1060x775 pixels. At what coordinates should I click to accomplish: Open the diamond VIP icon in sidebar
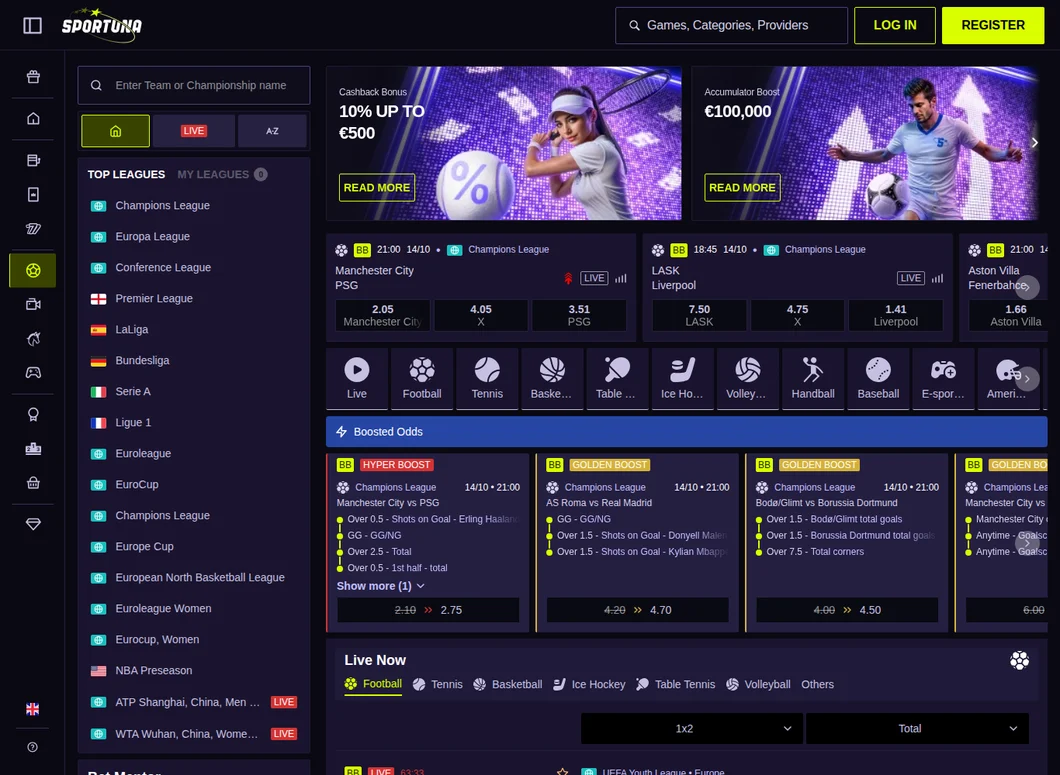(32, 524)
